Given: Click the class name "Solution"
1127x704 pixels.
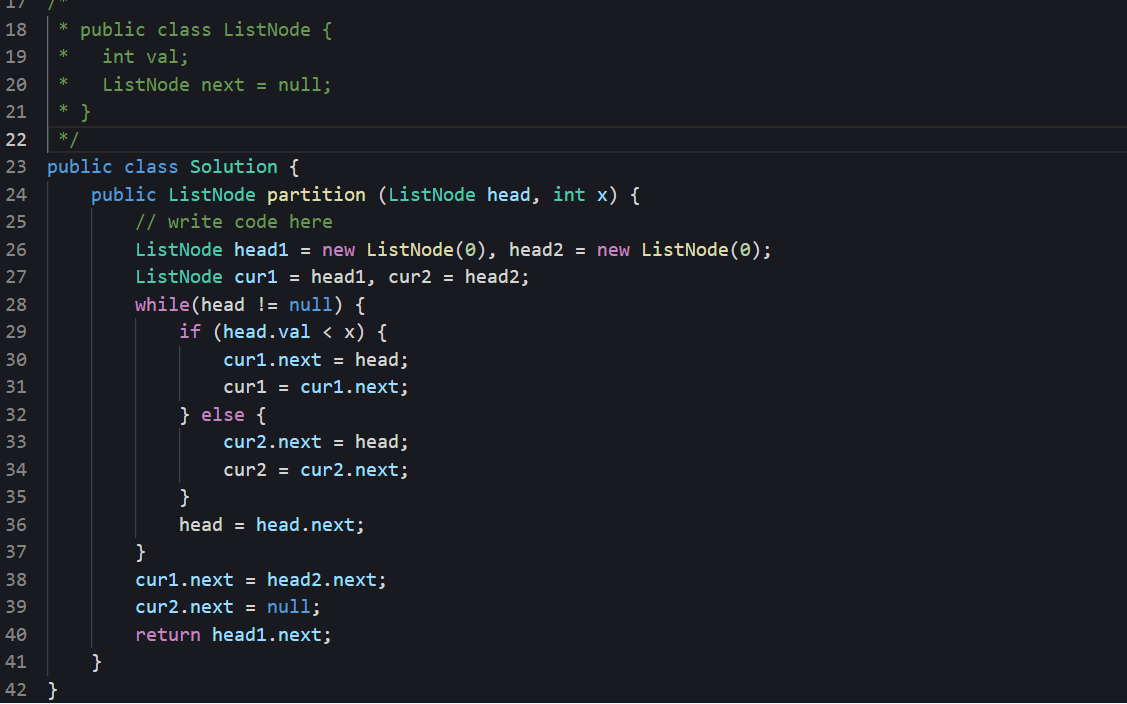Looking at the screenshot, I should (x=234, y=168).
